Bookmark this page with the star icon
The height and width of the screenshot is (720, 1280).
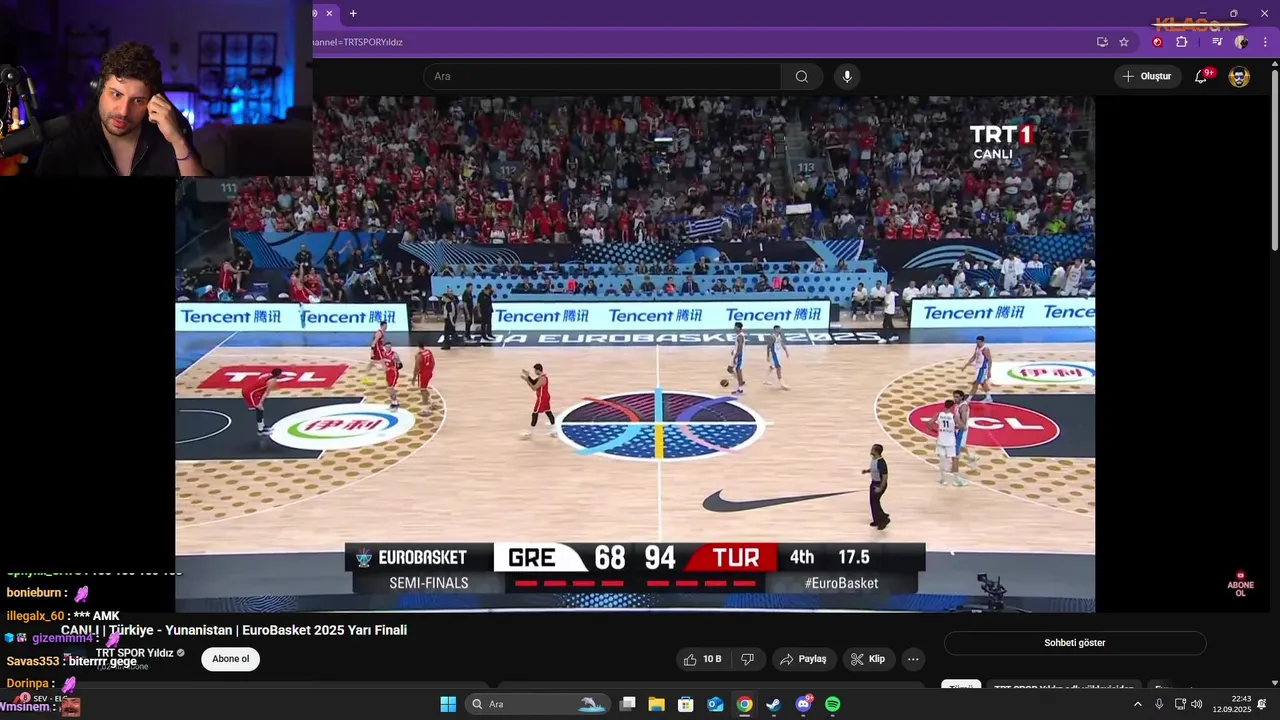pyautogui.click(x=1124, y=42)
